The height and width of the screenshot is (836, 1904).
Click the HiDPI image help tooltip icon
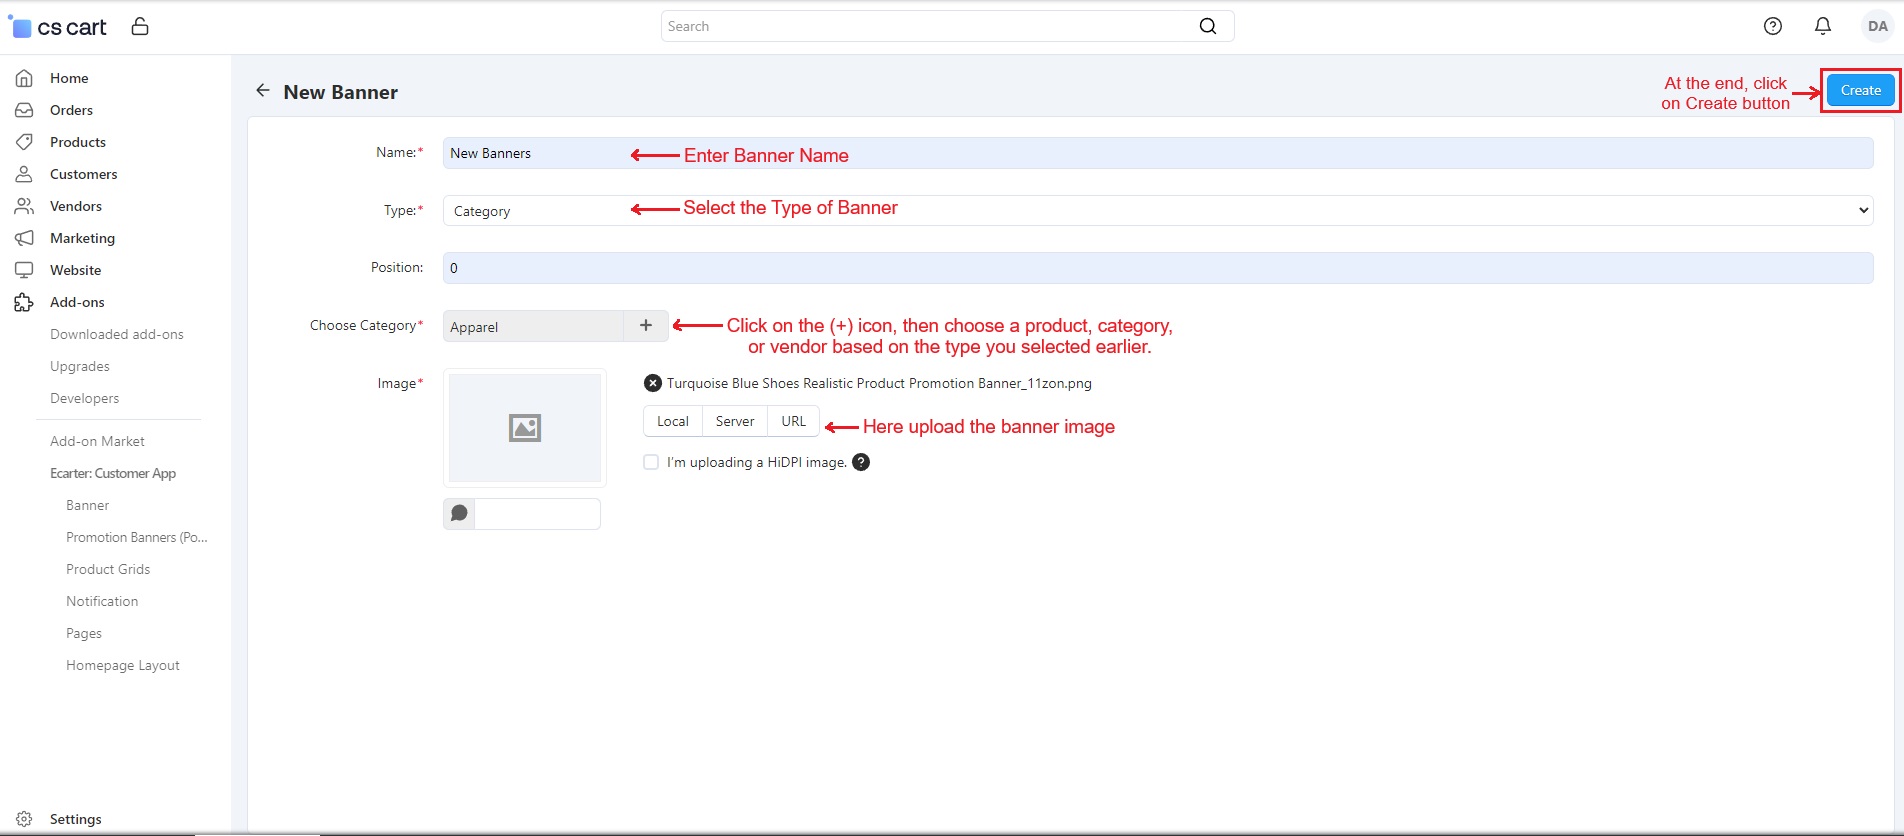(x=861, y=462)
